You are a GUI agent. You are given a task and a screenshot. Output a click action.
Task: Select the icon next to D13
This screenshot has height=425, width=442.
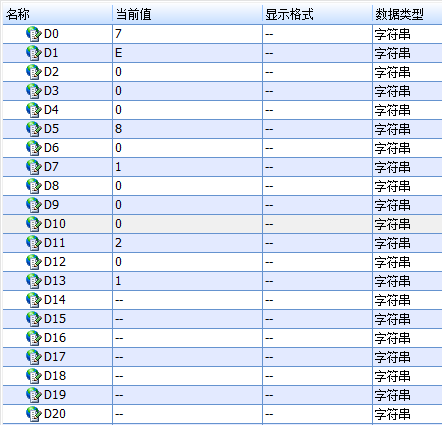pos(34,281)
